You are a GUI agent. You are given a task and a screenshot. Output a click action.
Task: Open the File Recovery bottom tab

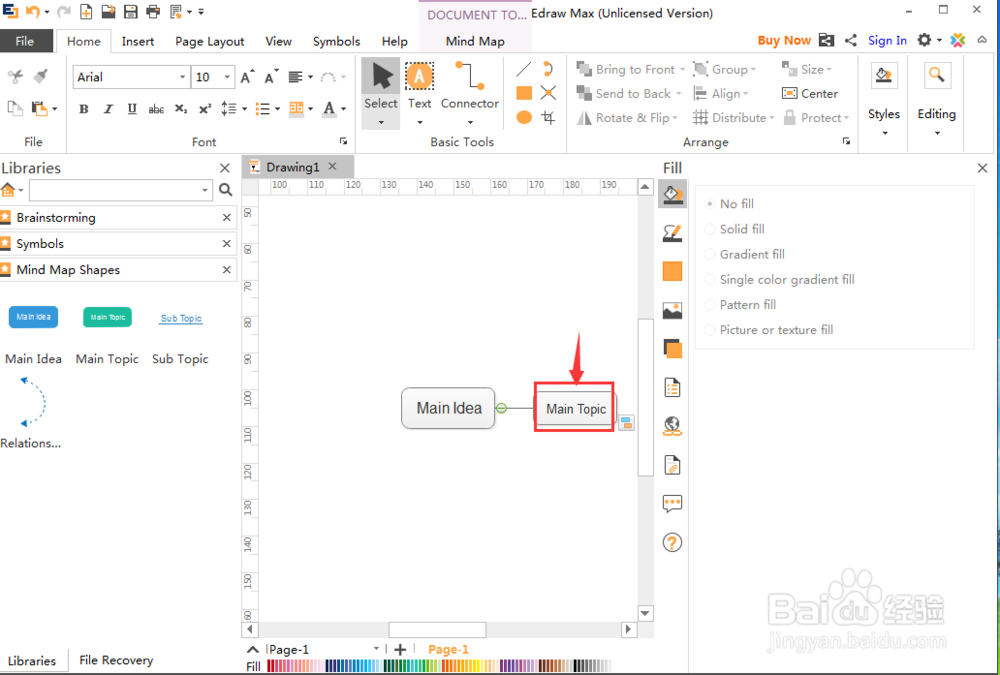(116, 660)
